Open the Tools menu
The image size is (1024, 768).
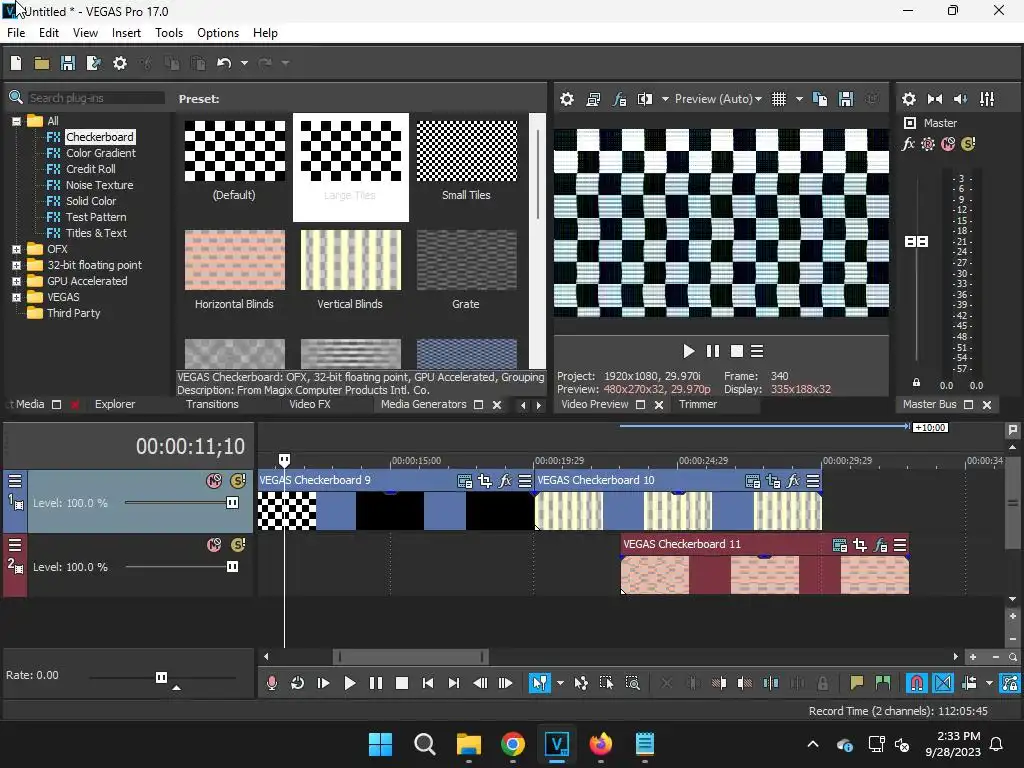click(168, 33)
